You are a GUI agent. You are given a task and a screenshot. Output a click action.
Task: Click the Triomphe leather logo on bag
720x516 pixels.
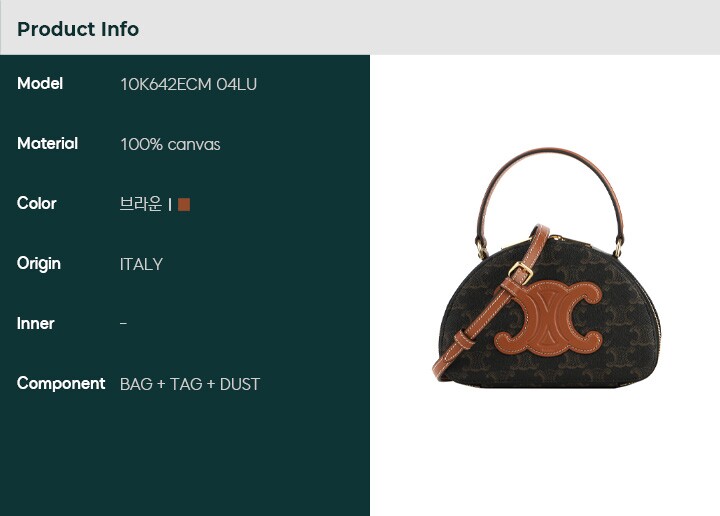pyautogui.click(x=548, y=318)
